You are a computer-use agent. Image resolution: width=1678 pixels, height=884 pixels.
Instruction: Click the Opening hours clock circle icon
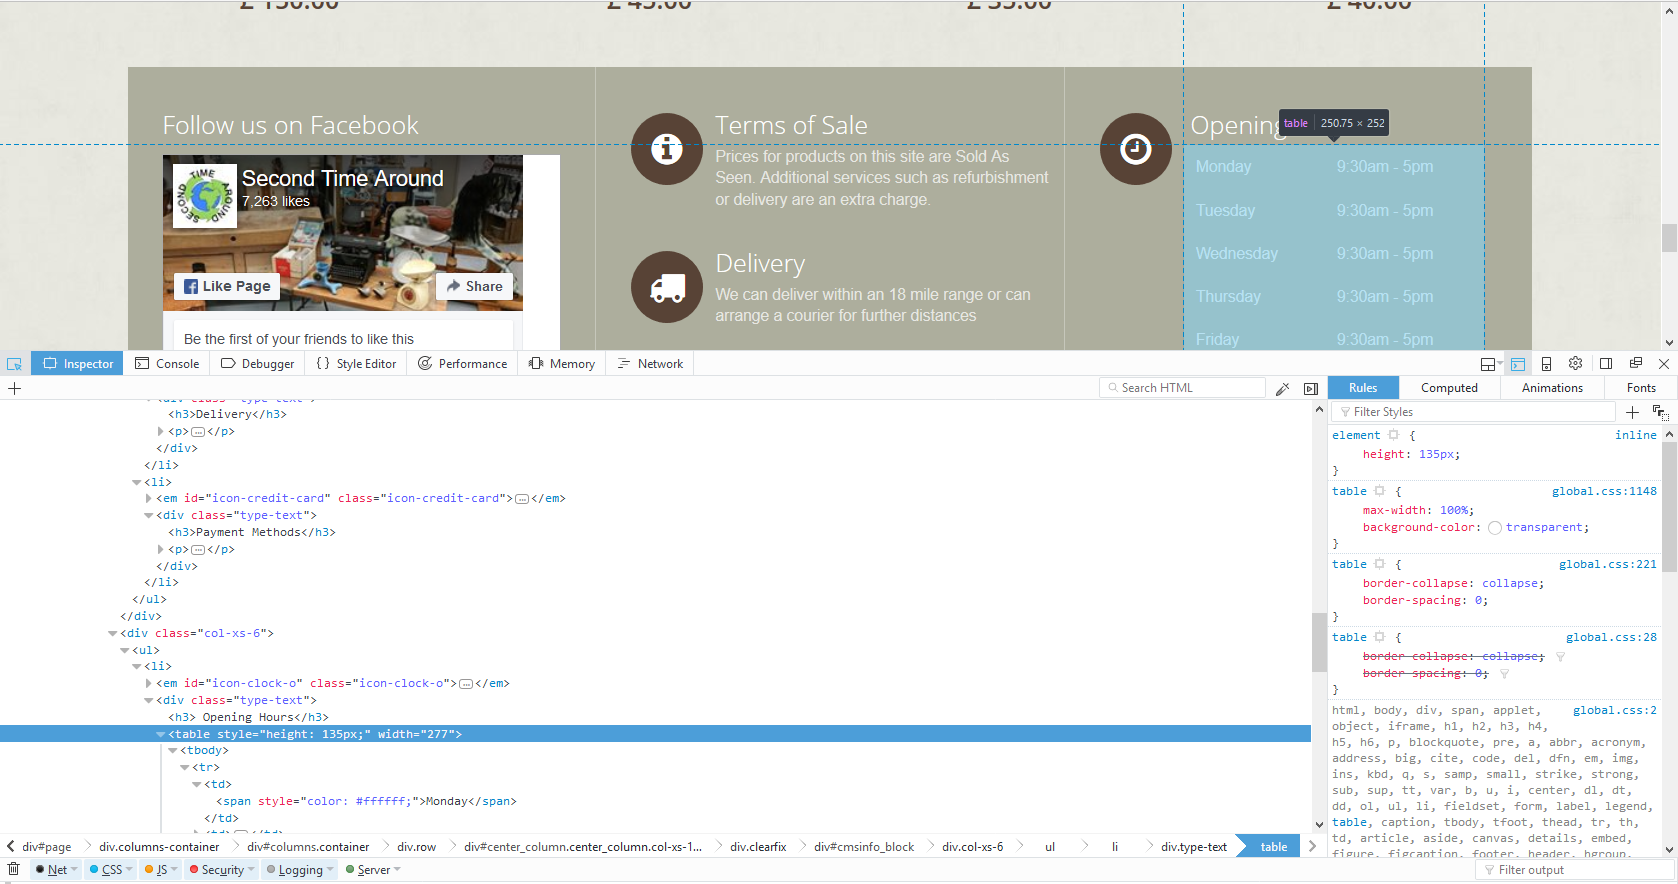coord(1136,149)
